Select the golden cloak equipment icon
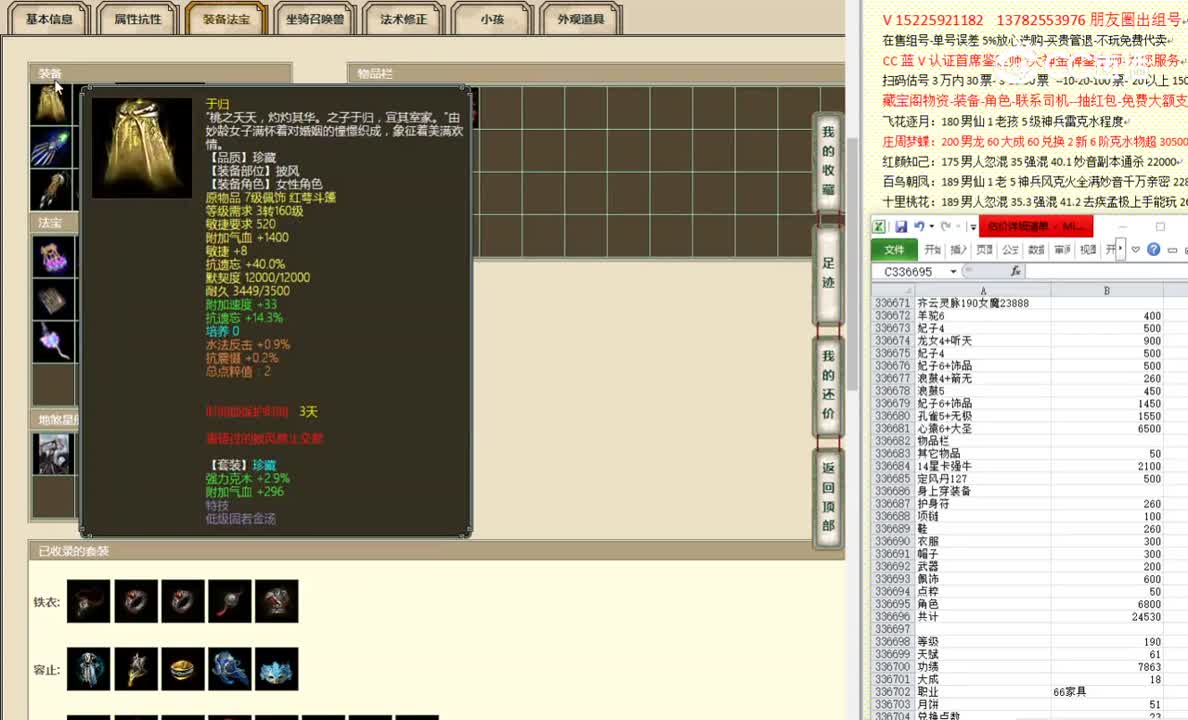The height and width of the screenshot is (720, 1188). [51, 105]
